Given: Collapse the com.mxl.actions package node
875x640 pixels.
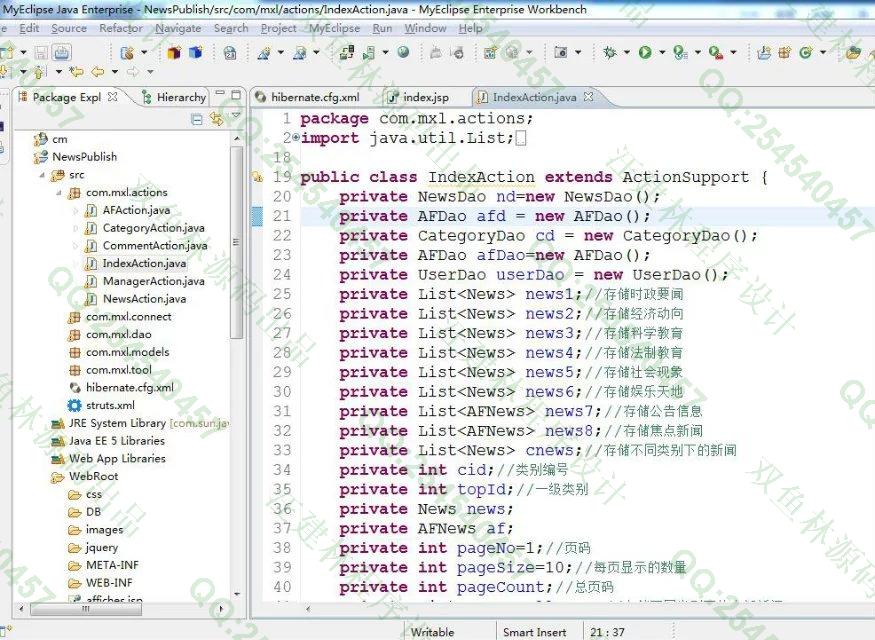Looking at the screenshot, I should click(59, 193).
